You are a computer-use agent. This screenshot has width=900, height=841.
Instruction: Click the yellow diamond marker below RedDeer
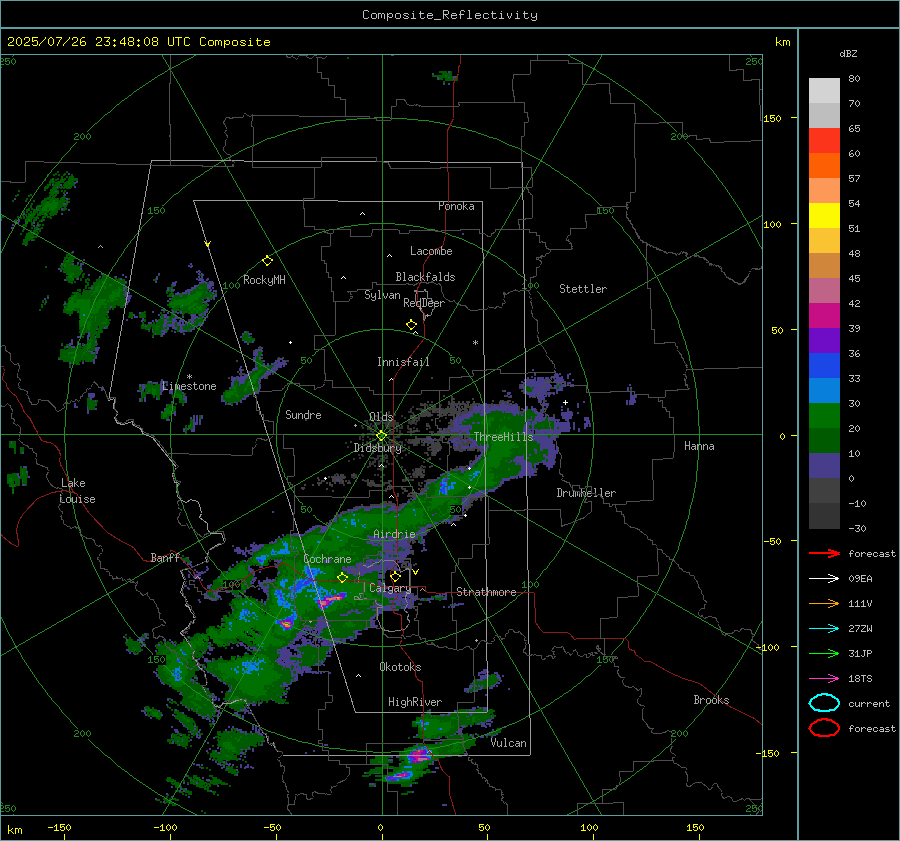pos(411,325)
